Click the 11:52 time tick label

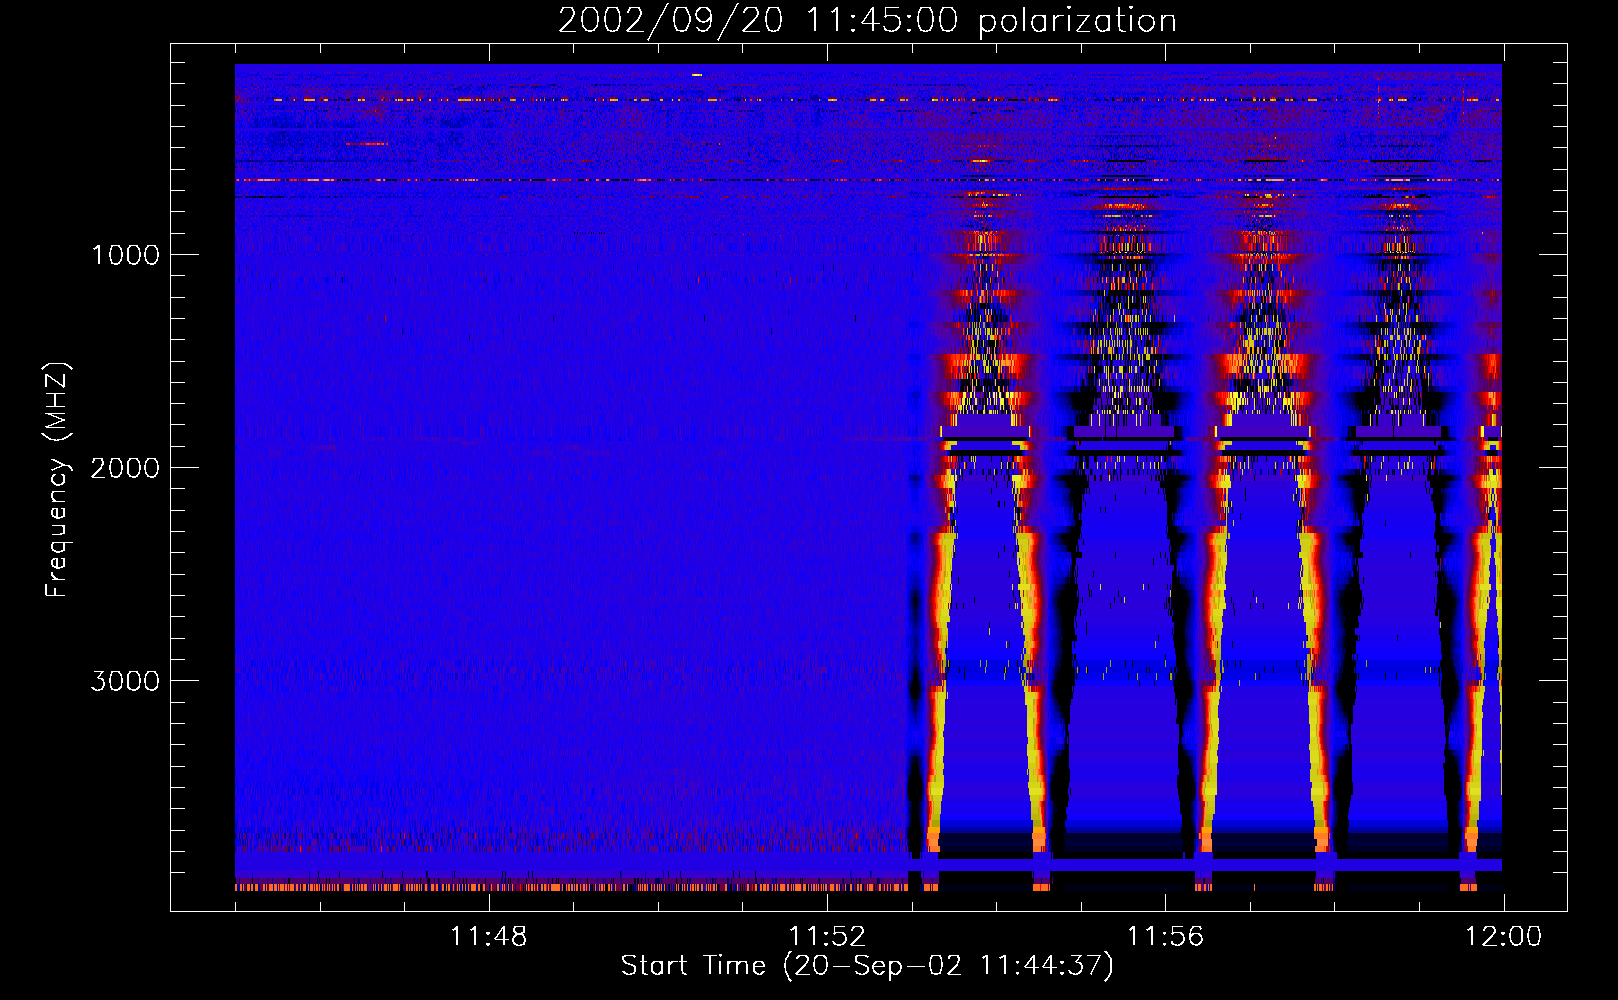pyautogui.click(x=827, y=937)
